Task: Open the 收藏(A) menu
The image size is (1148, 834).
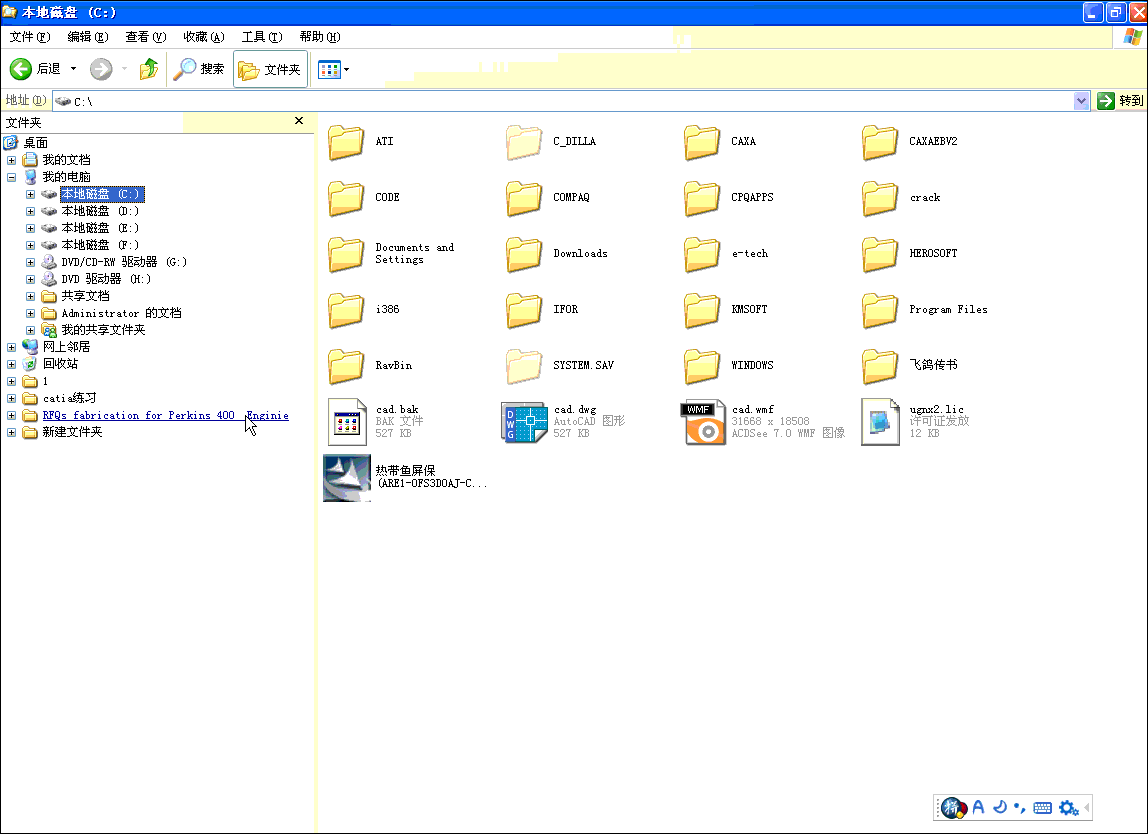Action: point(204,37)
